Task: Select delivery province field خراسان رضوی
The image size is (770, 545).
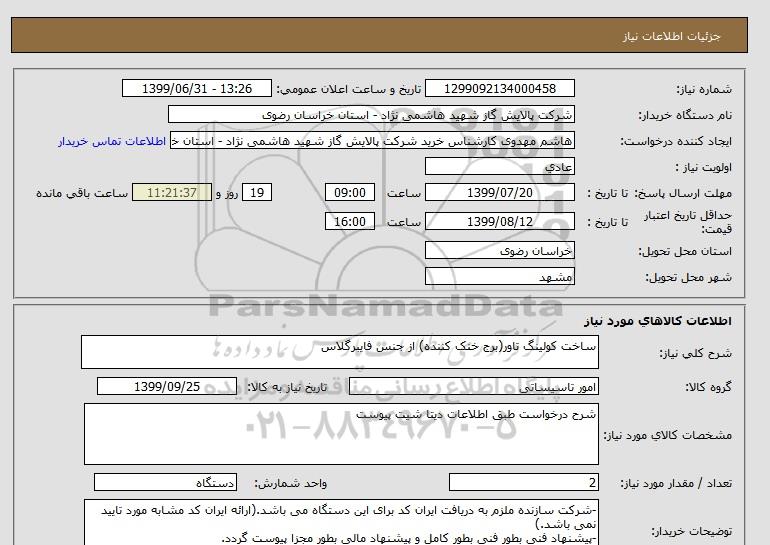Action: [499, 250]
